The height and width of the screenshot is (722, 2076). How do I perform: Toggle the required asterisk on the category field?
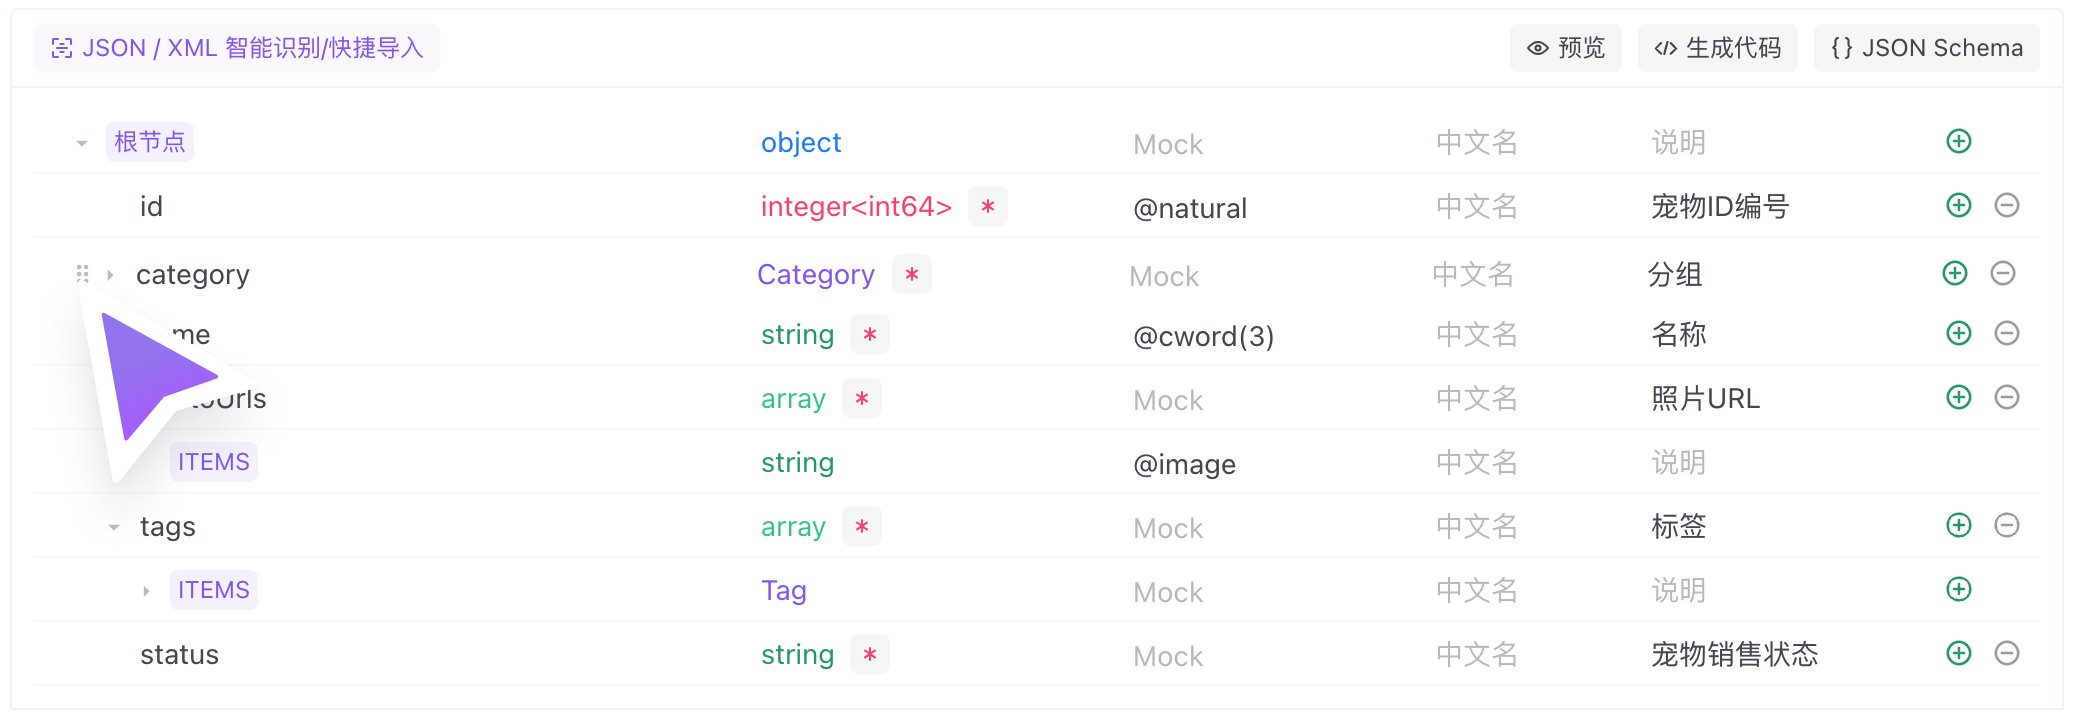[x=911, y=275]
